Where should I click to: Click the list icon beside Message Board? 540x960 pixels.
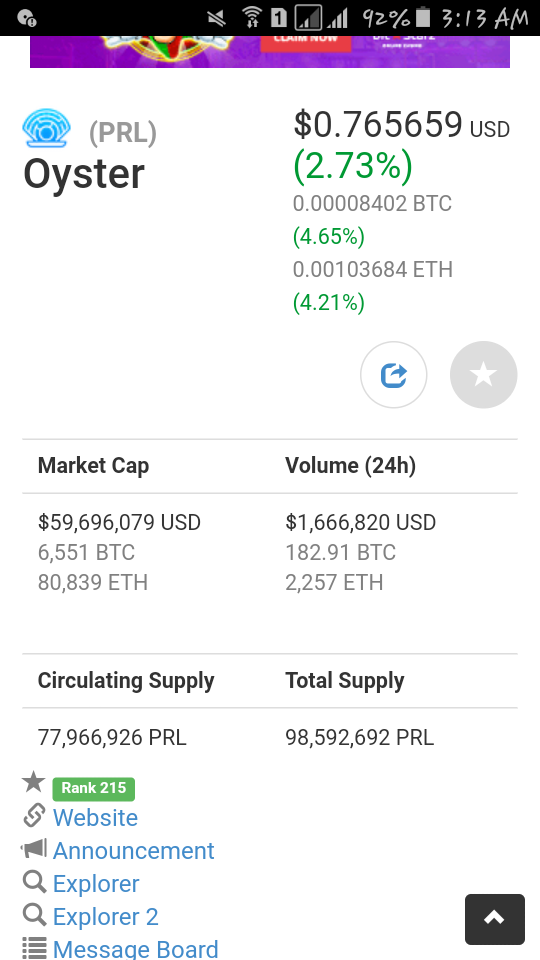[x=34, y=948]
